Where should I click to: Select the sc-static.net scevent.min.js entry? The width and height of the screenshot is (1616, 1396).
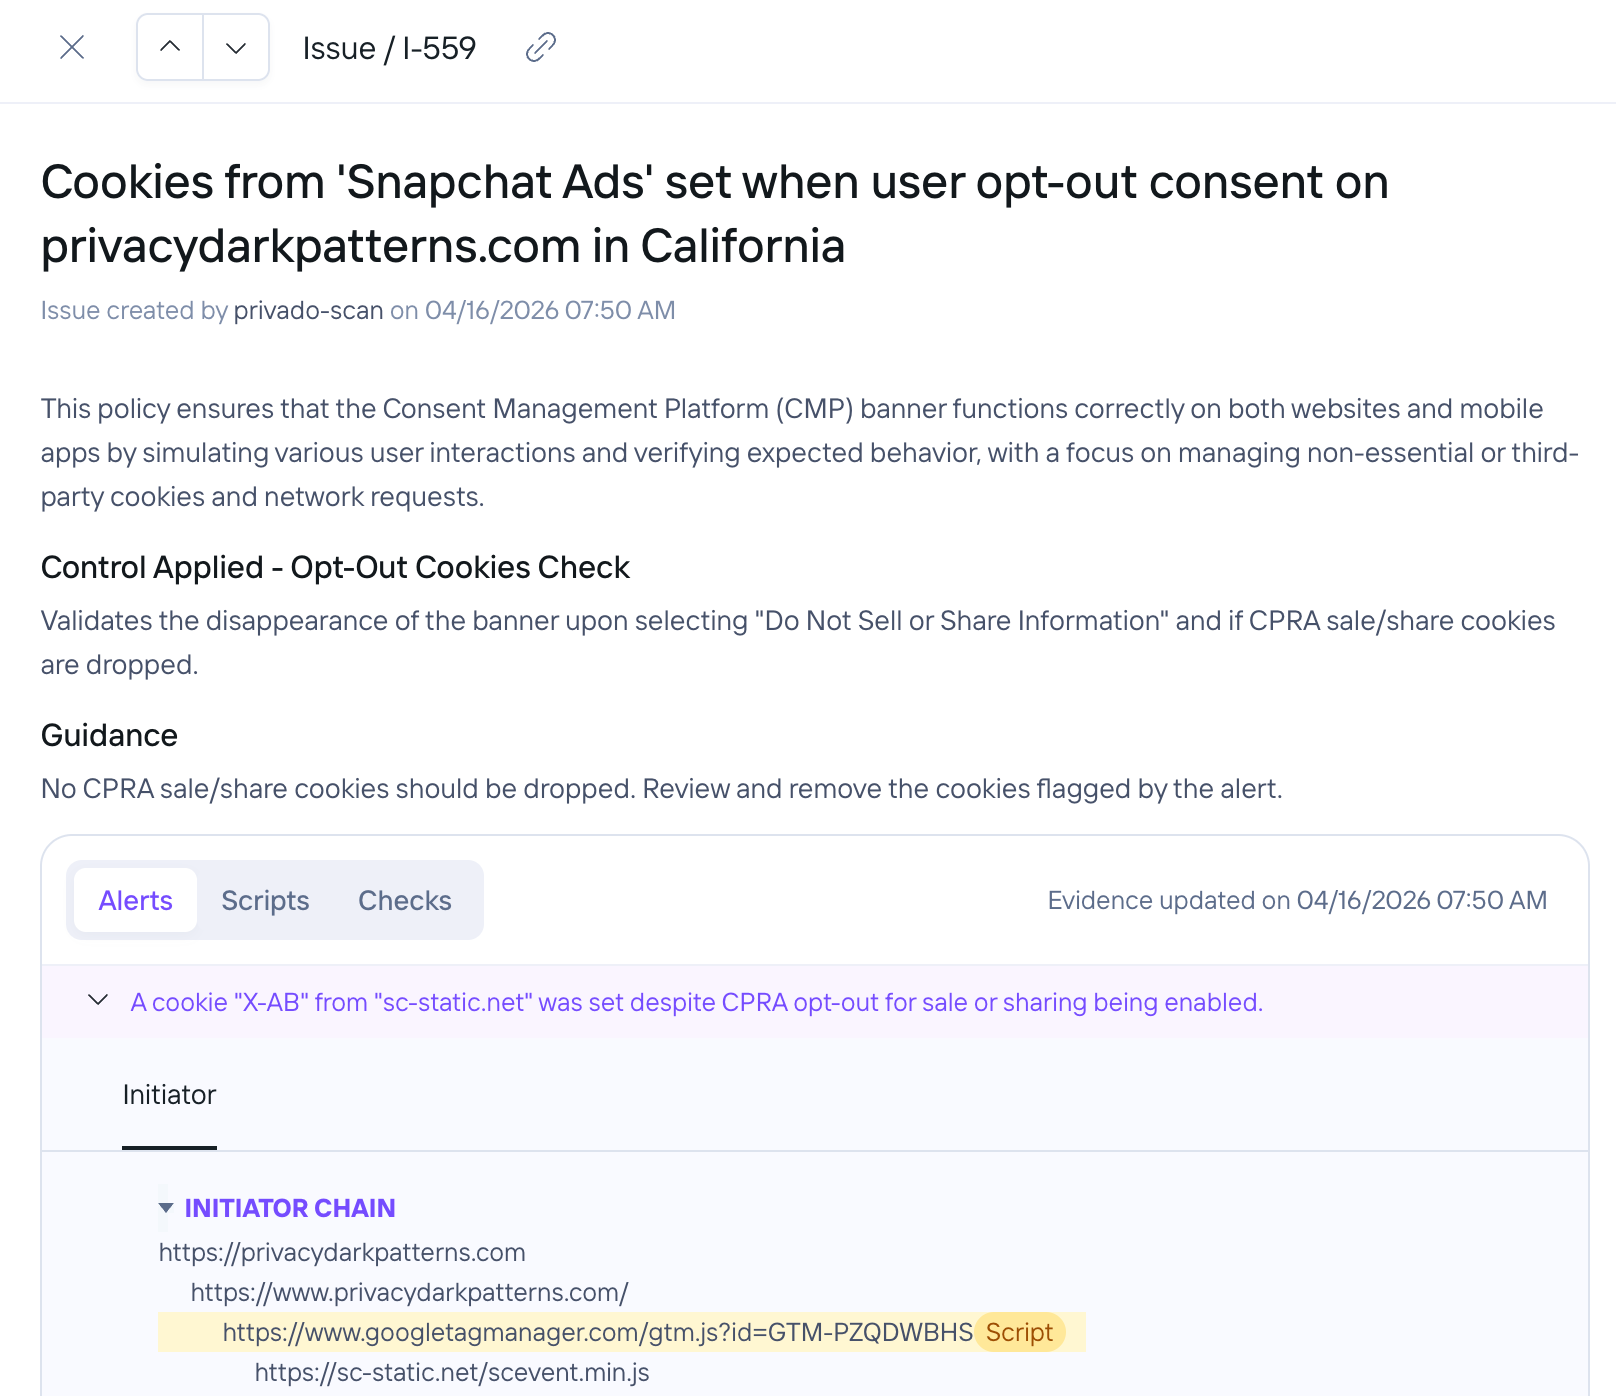click(x=452, y=1372)
